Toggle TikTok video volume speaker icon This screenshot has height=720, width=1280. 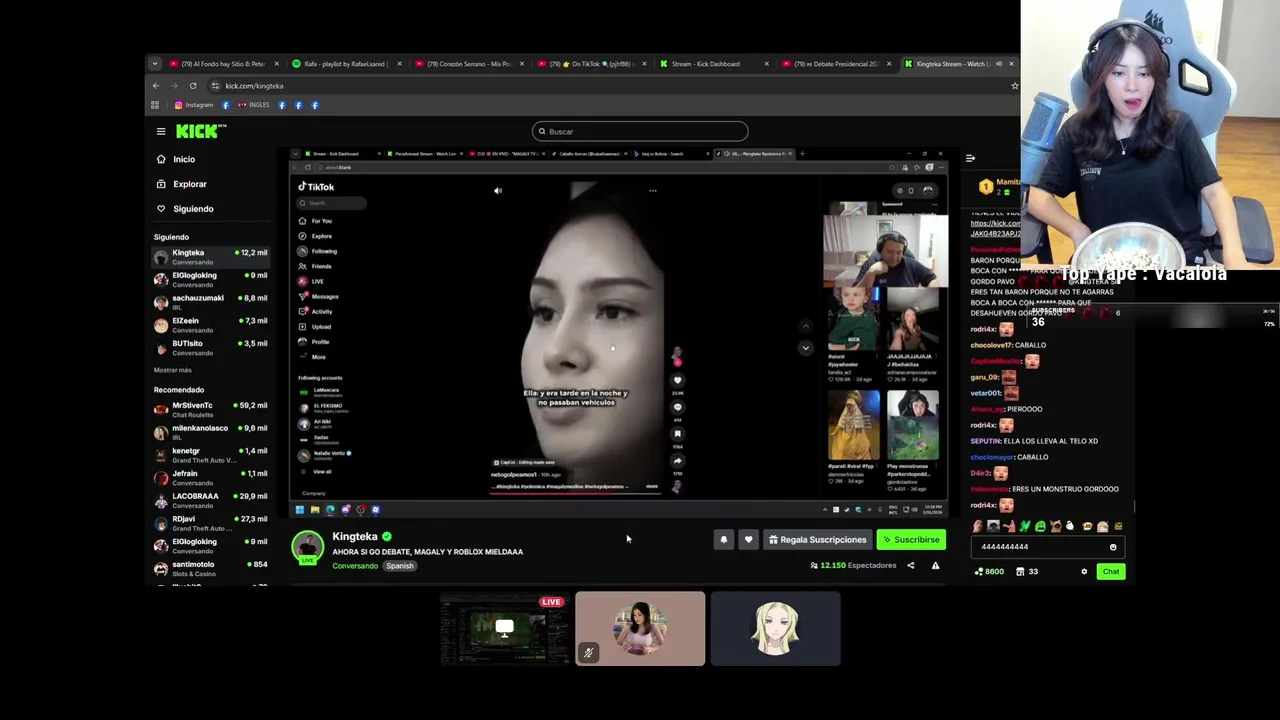point(498,190)
